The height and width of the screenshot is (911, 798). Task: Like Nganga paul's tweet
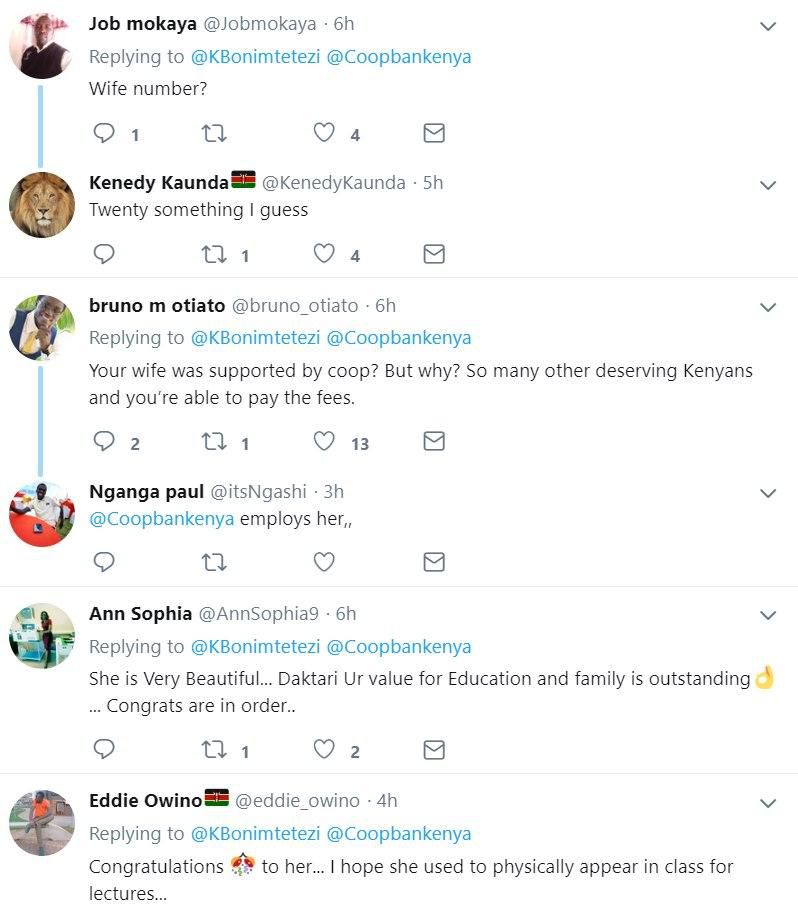point(324,562)
